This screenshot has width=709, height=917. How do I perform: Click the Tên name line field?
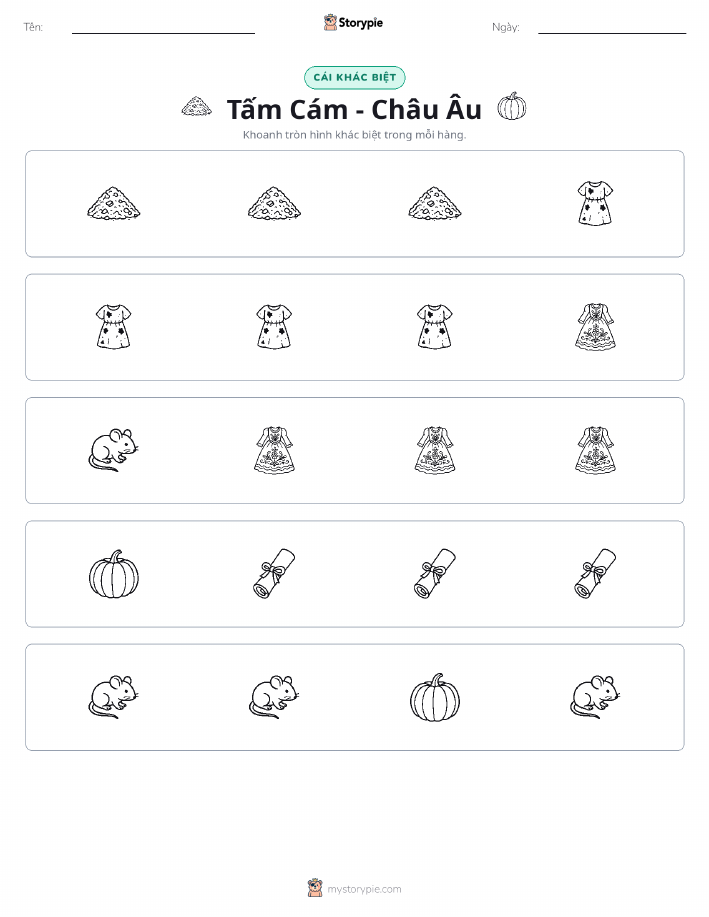click(x=163, y=27)
